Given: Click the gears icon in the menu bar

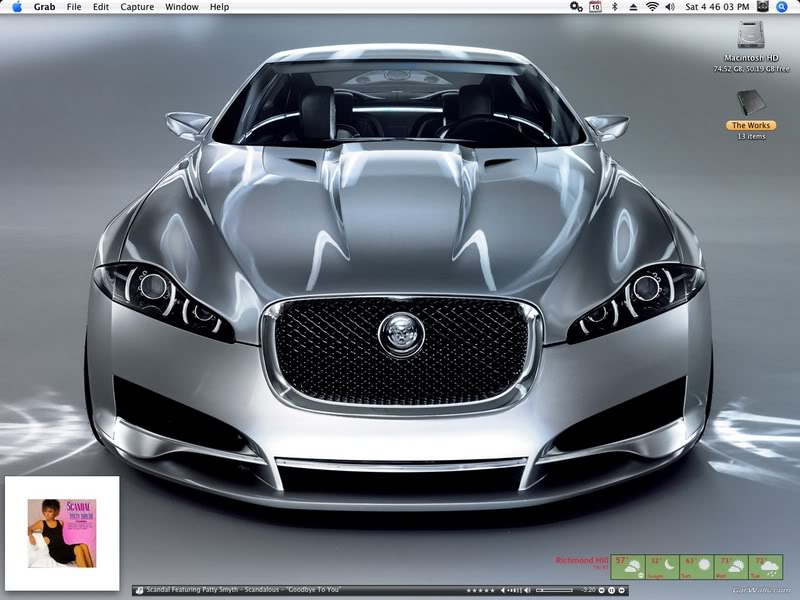Looking at the screenshot, I should click(x=576, y=7).
